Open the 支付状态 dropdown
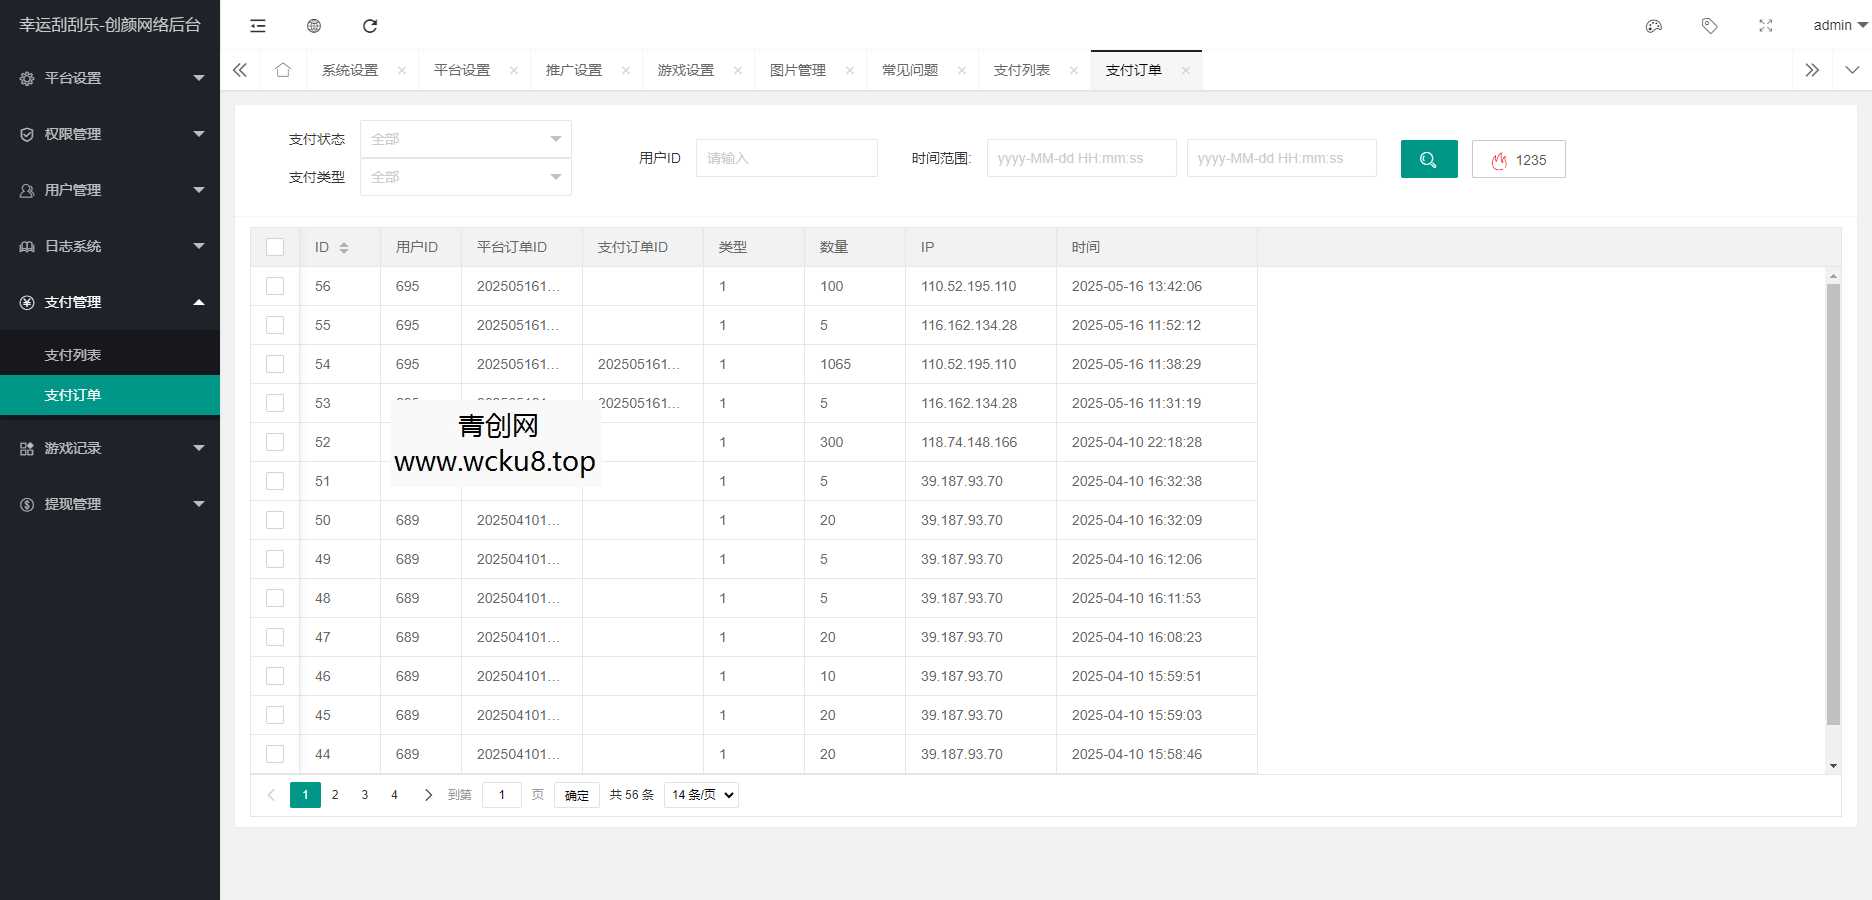Image resolution: width=1872 pixels, height=900 pixels. point(466,139)
